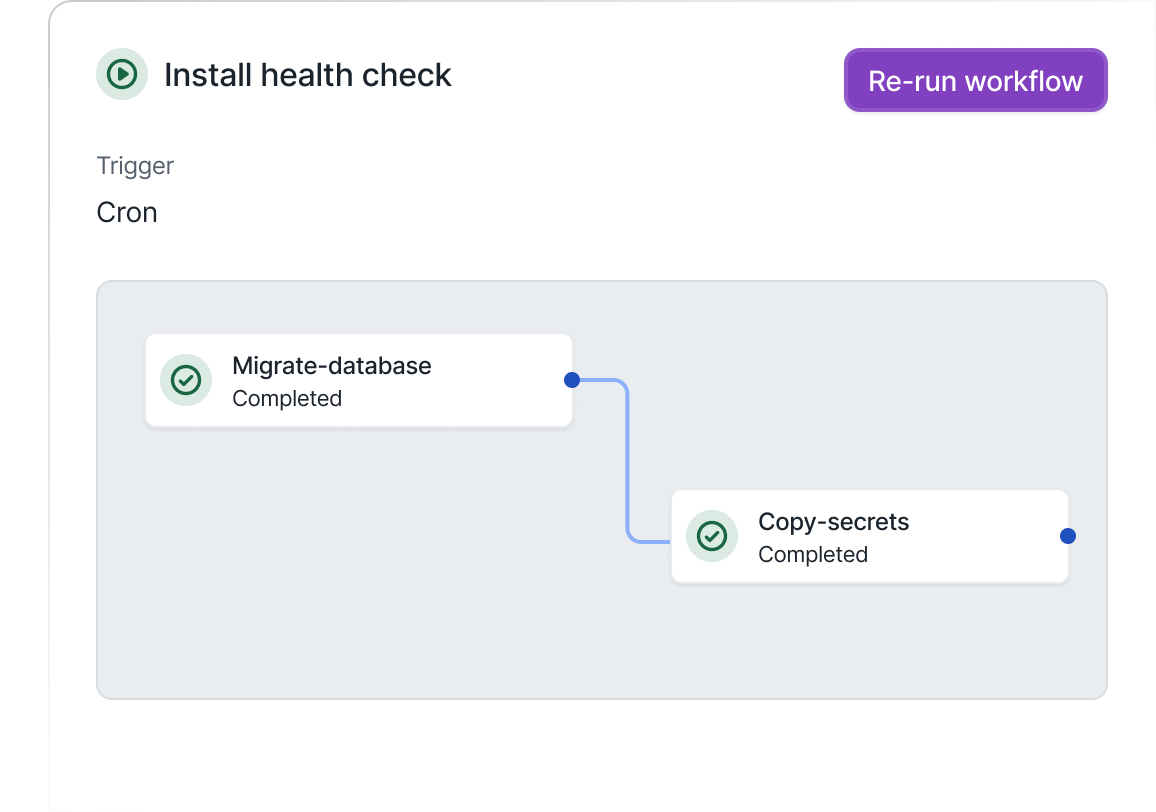This screenshot has width=1156, height=812.
Task: Click the Copy-secrets green checkmark icon
Action: pos(712,536)
